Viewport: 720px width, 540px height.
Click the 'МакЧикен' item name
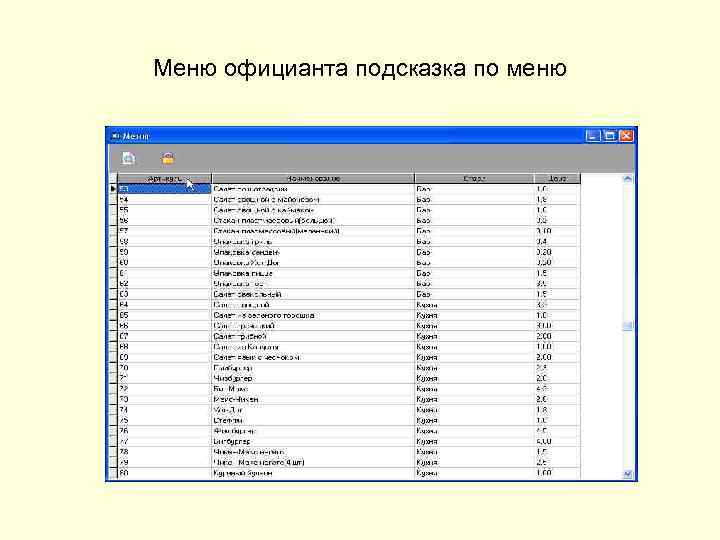[x=236, y=399]
